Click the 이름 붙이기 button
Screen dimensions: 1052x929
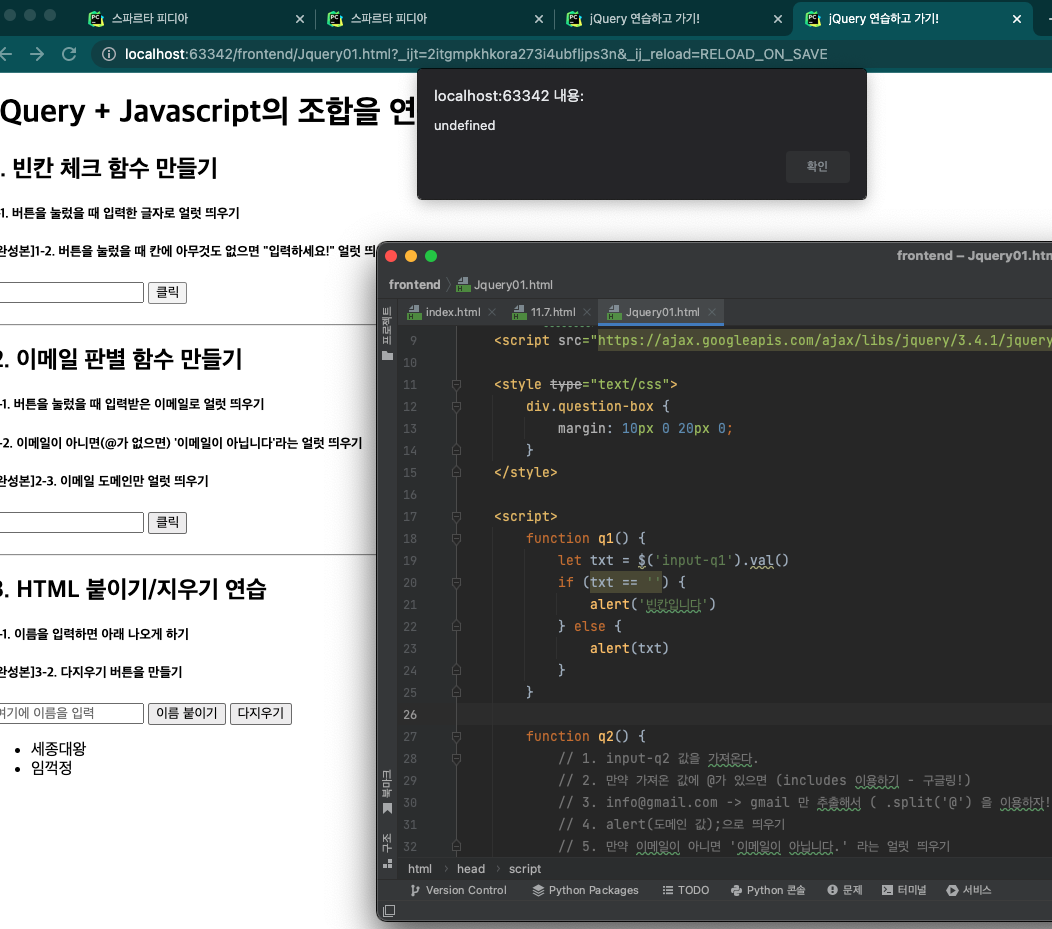pyautogui.click(x=187, y=713)
